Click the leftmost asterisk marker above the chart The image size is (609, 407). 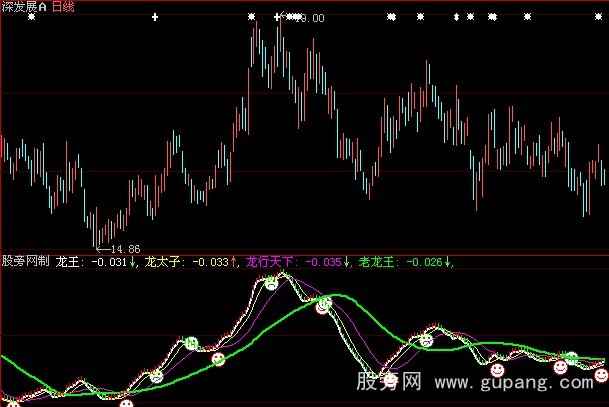point(32,17)
